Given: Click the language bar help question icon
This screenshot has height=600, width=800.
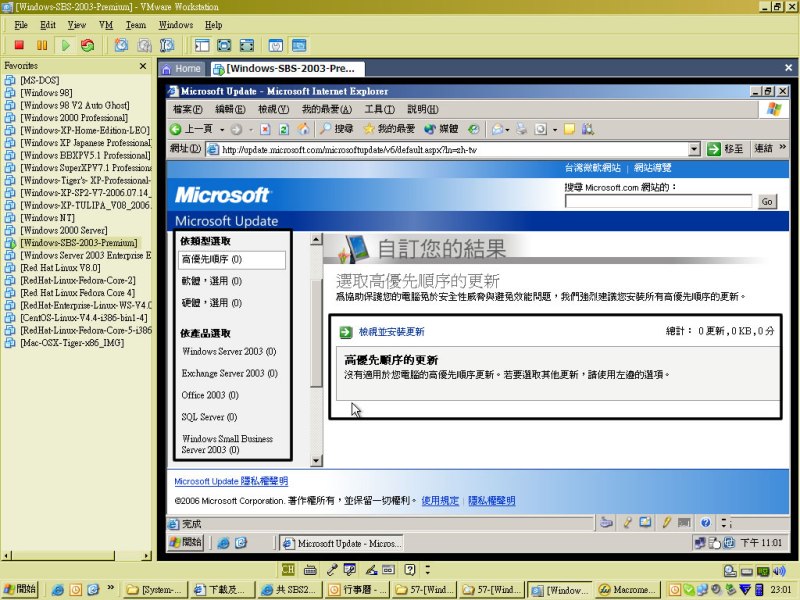Looking at the screenshot, I should pos(410,569).
